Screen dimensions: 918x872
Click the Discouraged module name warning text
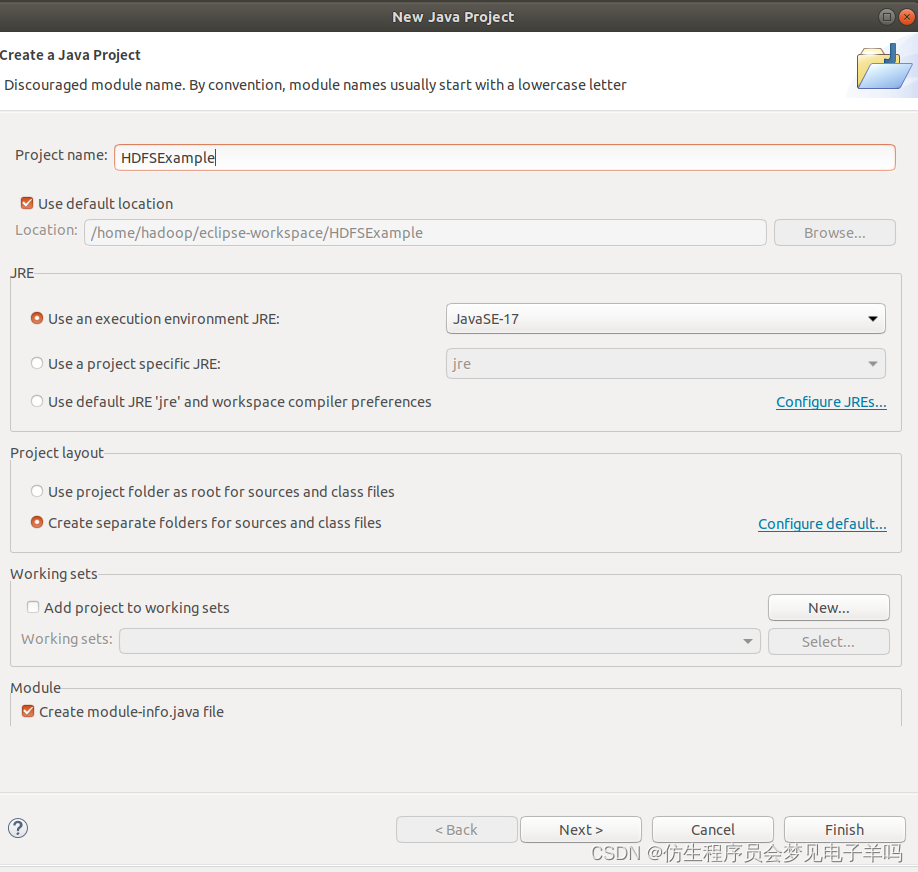coord(315,85)
